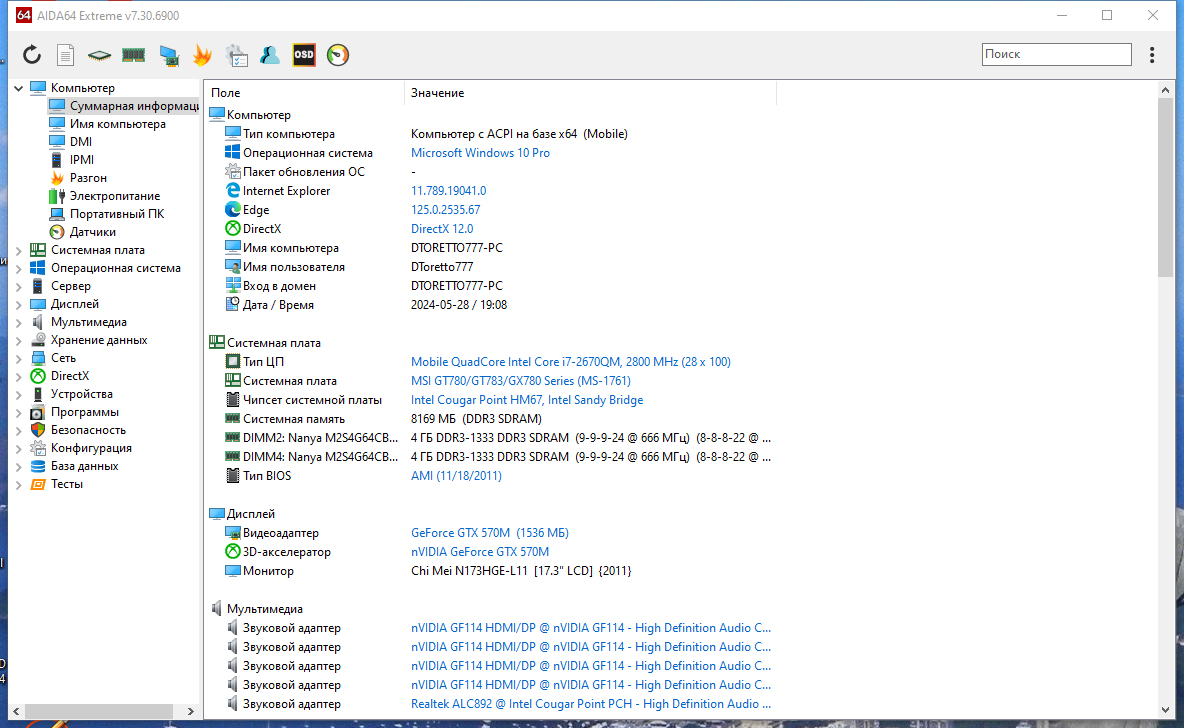
Task: Open the Report page icon
Action: pos(66,54)
